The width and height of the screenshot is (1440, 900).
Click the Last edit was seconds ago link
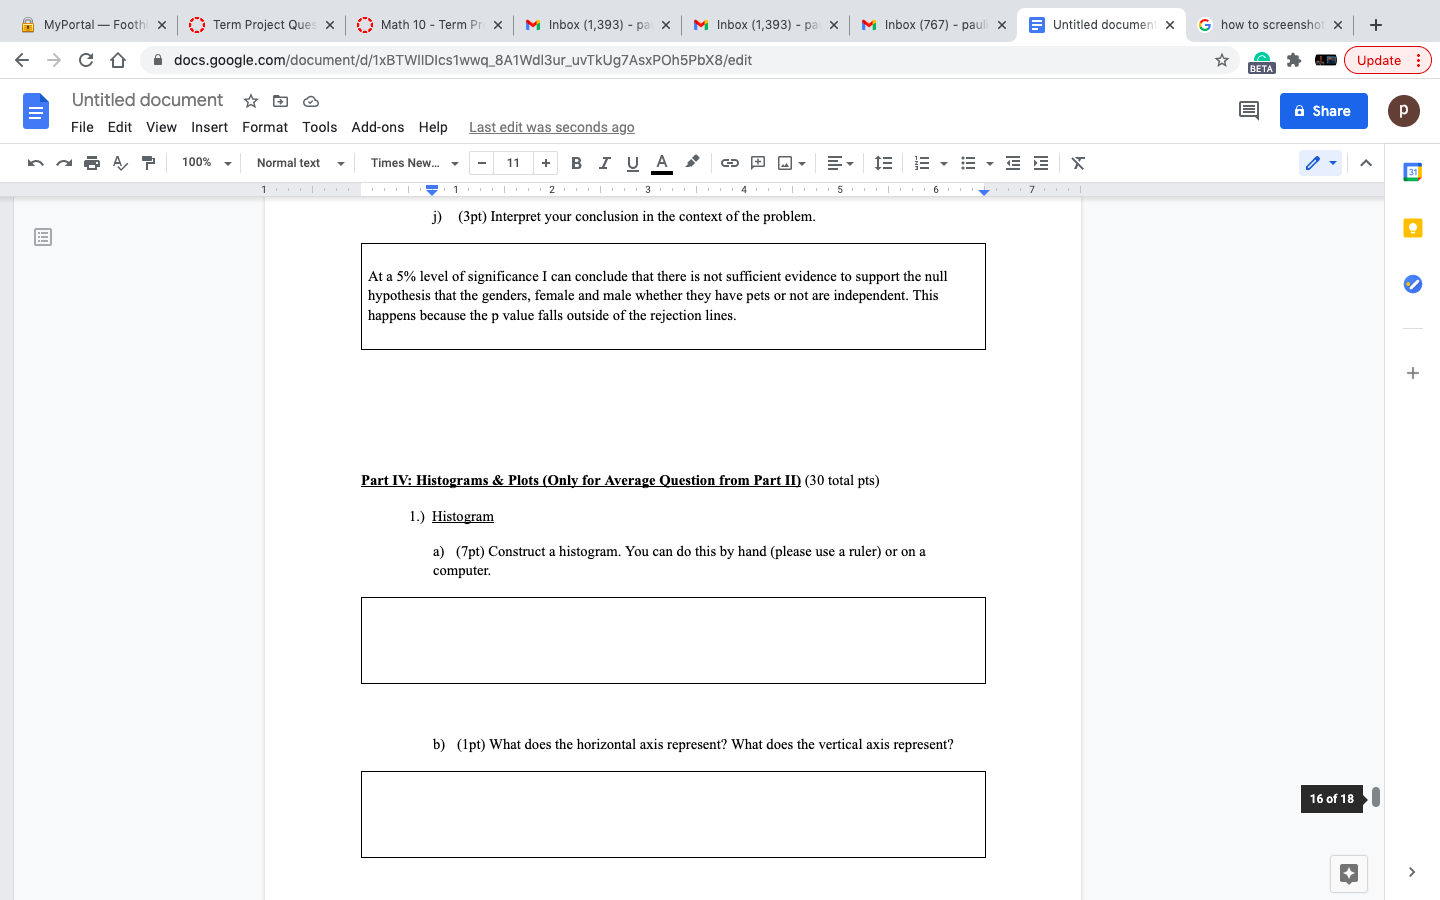pyautogui.click(x=551, y=127)
